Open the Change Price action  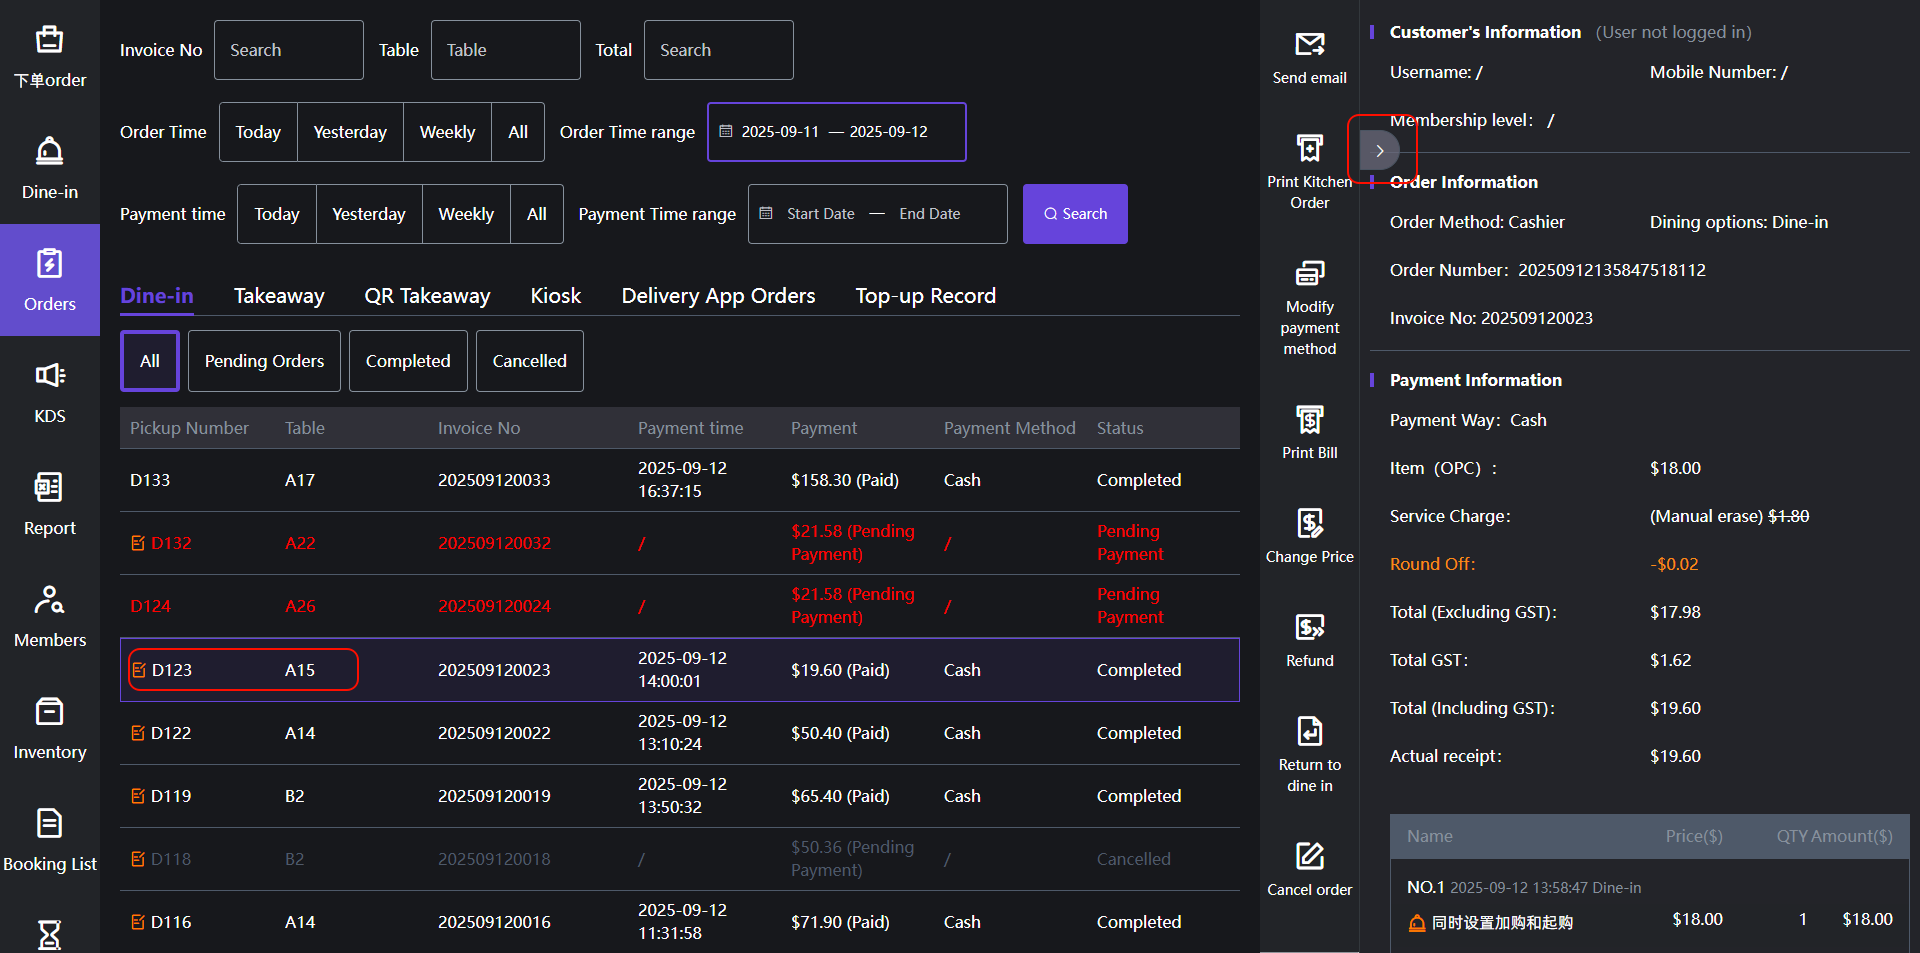[1309, 524]
